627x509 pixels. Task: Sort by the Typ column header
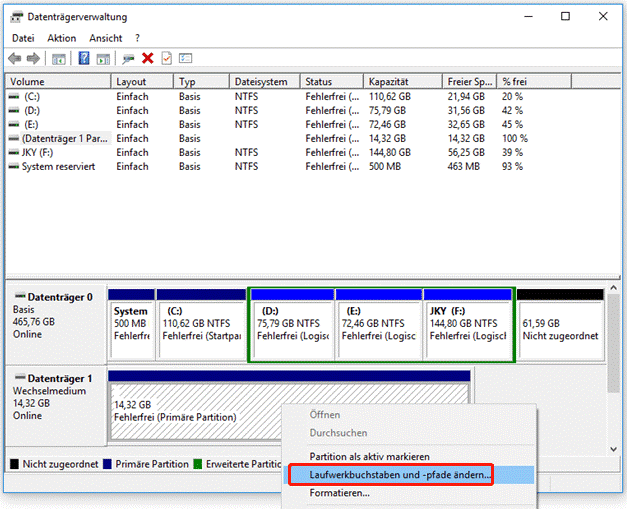[x=201, y=82]
